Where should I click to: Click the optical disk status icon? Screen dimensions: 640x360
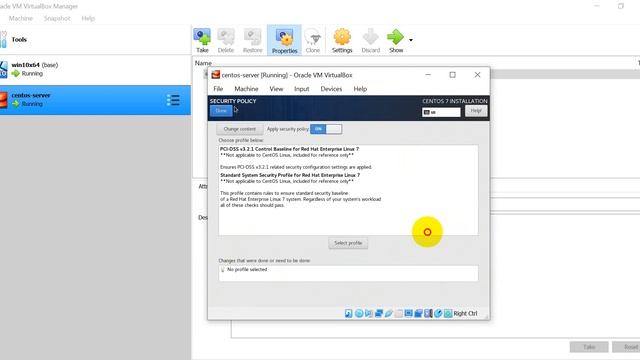359,313
